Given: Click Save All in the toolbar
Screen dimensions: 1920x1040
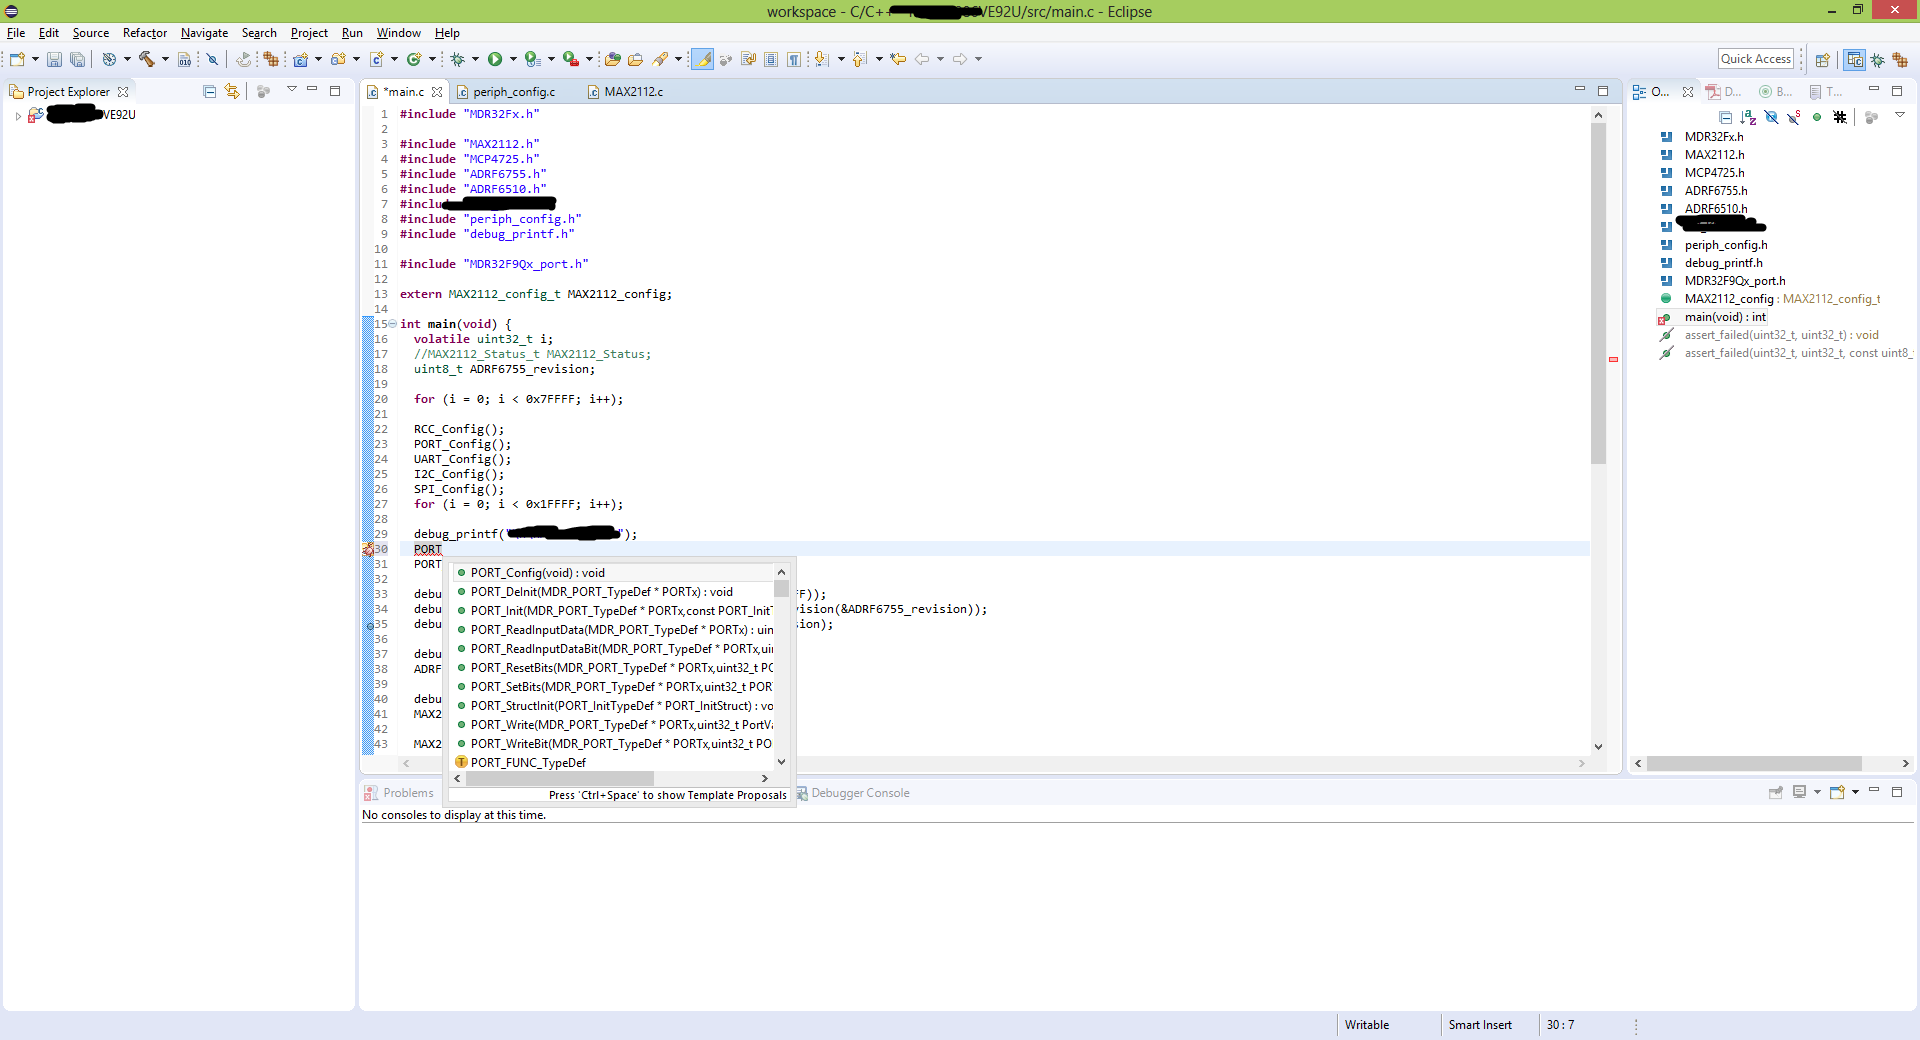Looking at the screenshot, I should pyautogui.click(x=77, y=60).
